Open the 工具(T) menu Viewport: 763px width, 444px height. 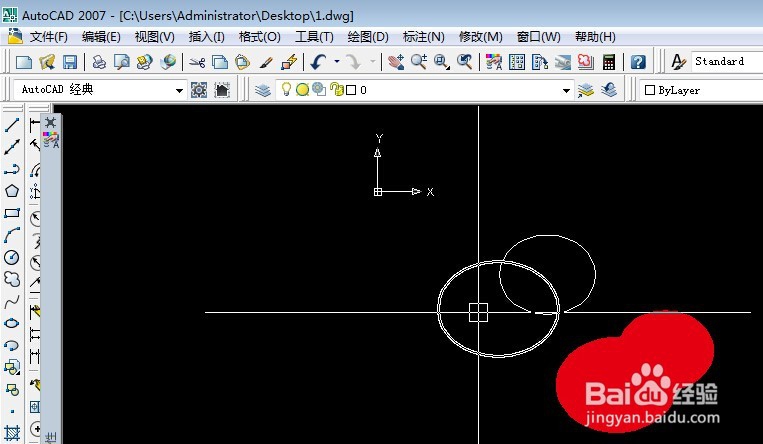tap(314, 37)
